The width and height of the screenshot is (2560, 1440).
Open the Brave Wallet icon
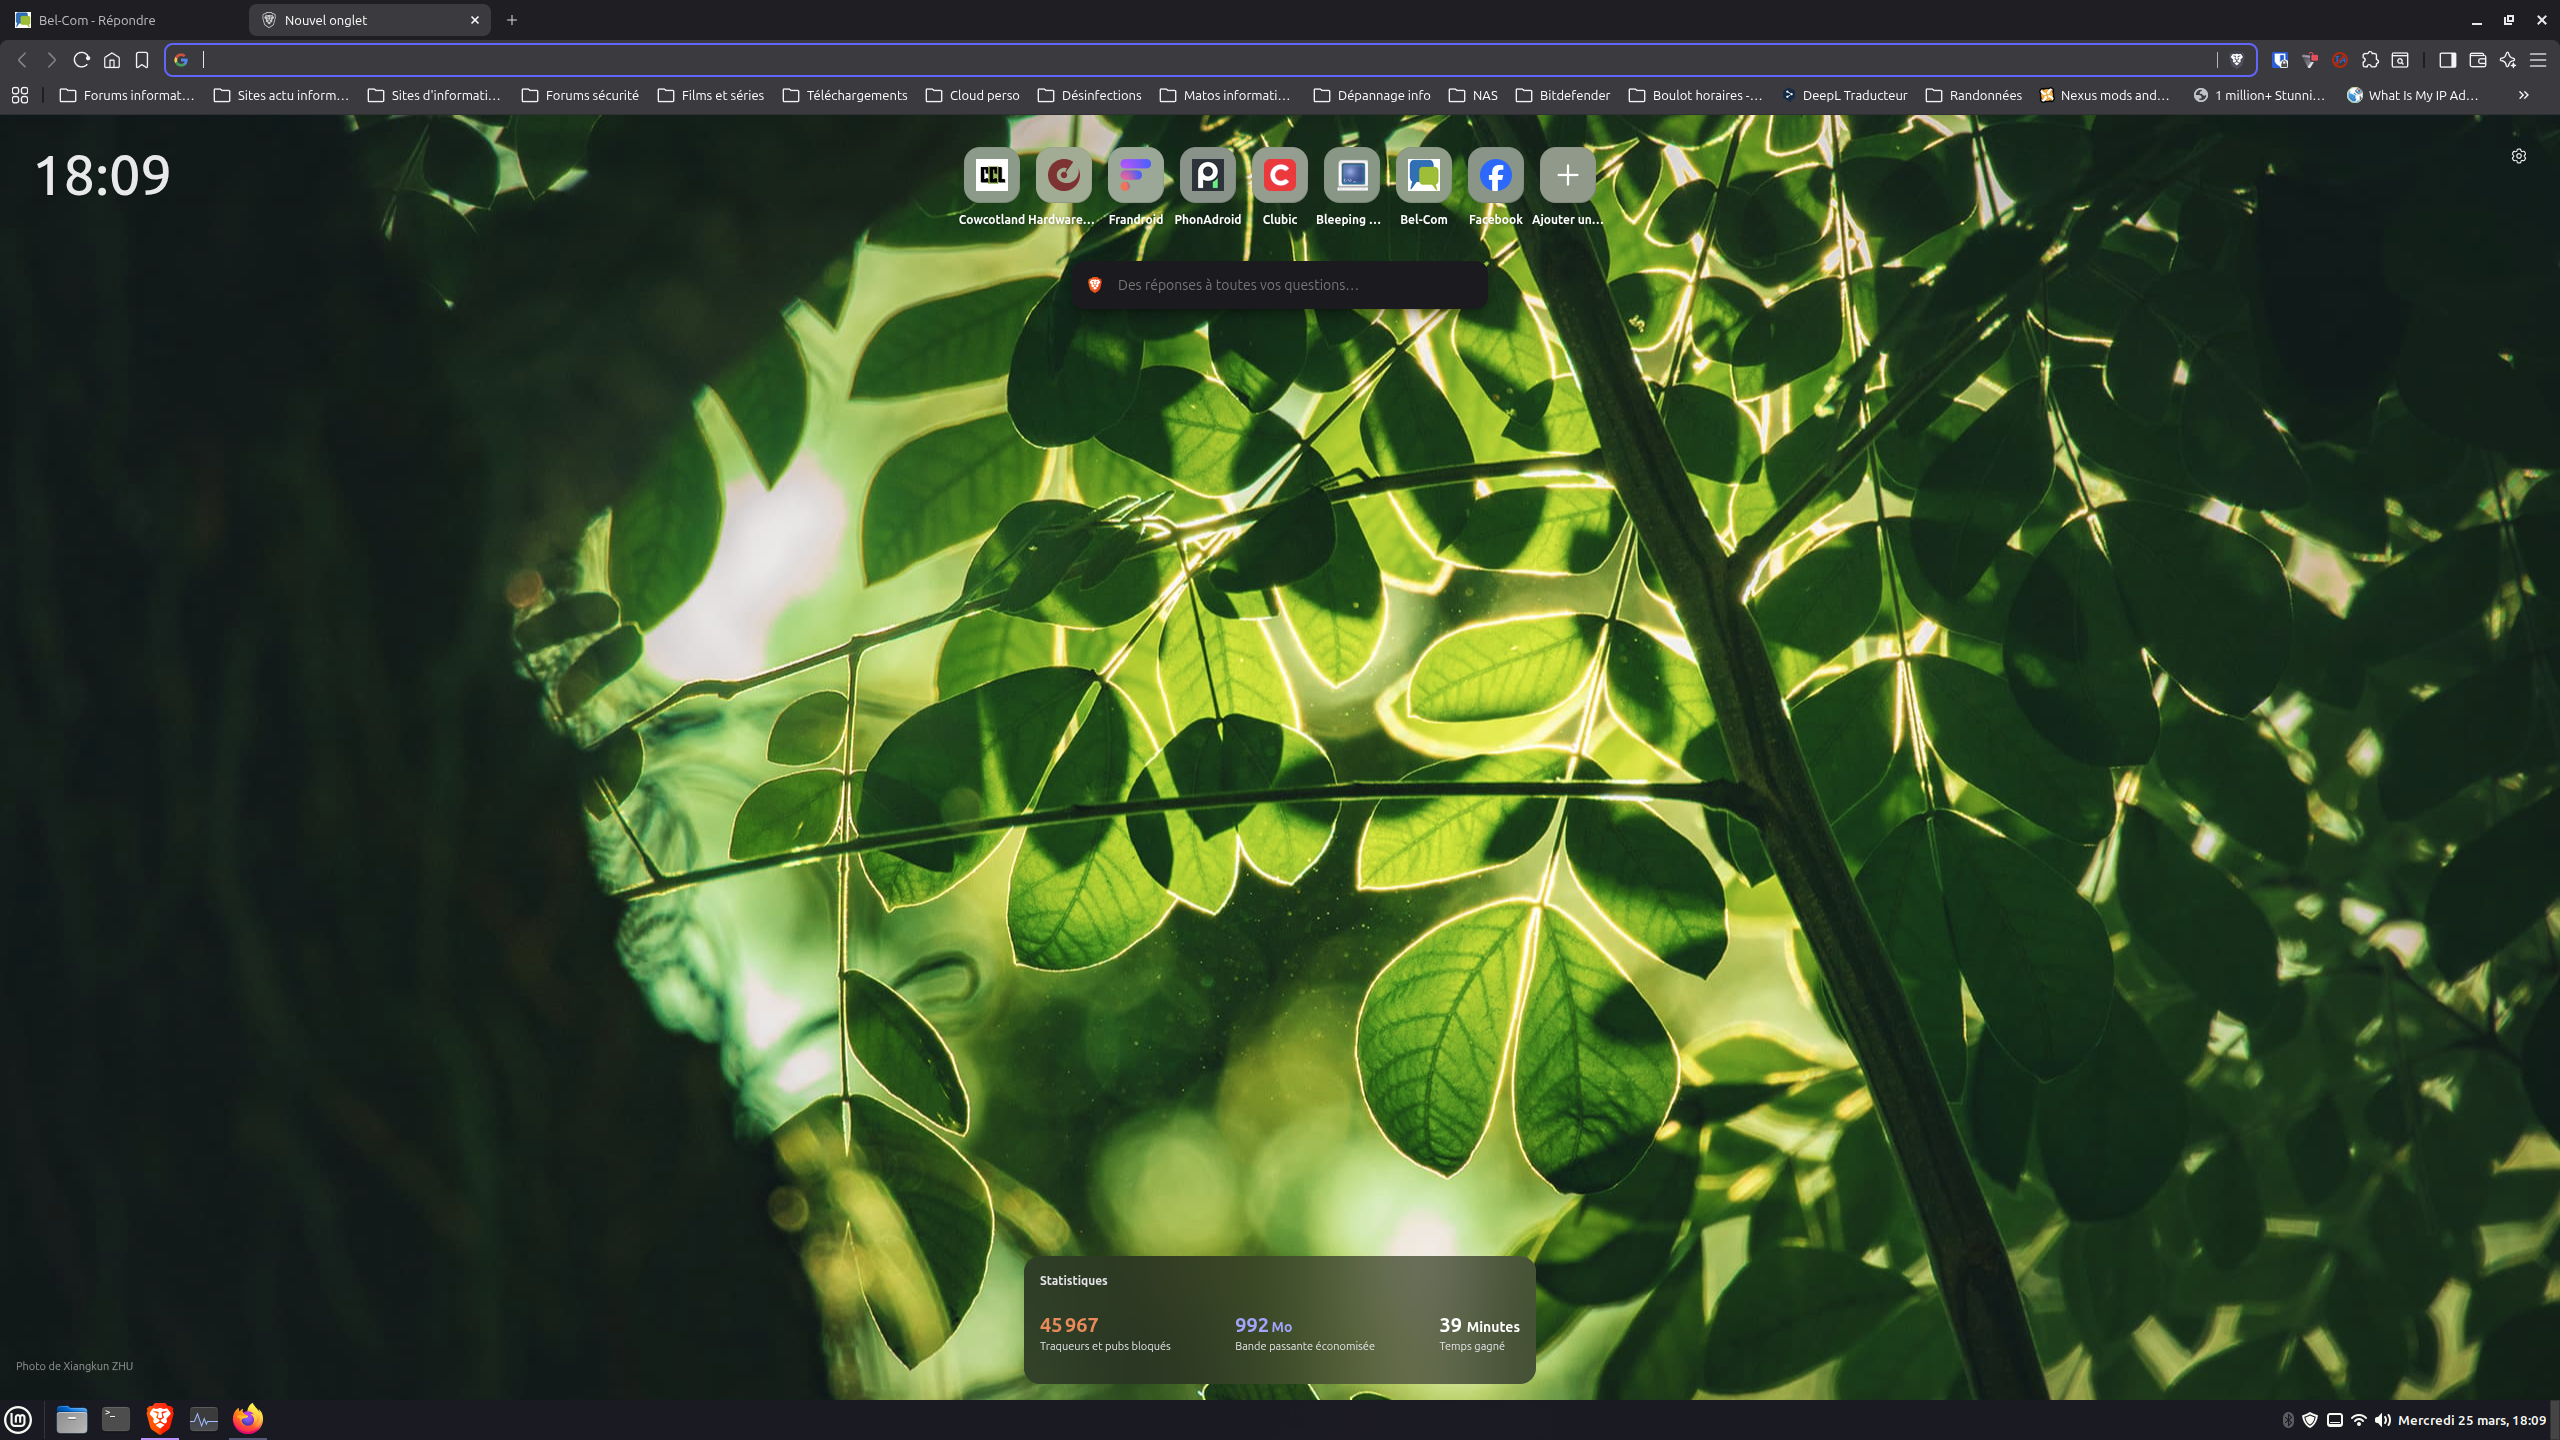click(2478, 60)
